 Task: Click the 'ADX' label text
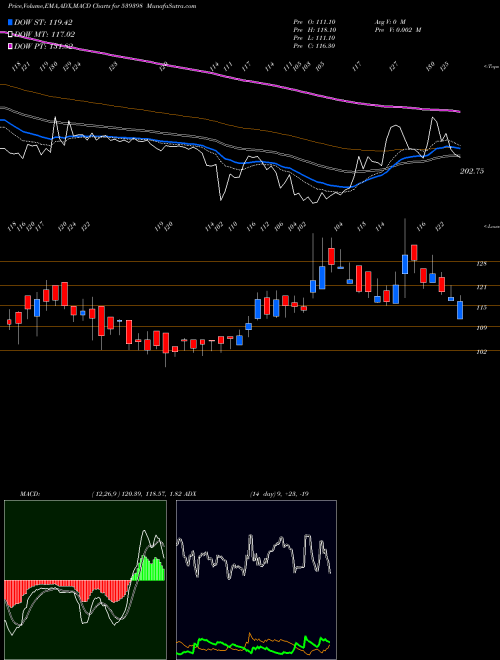point(190,494)
